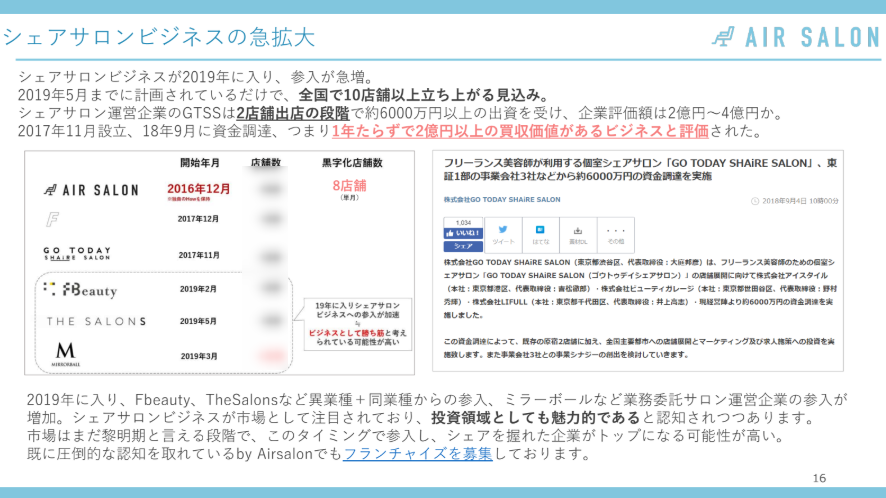Click the clock icon beside article date
The image size is (886, 498).
tap(755, 201)
